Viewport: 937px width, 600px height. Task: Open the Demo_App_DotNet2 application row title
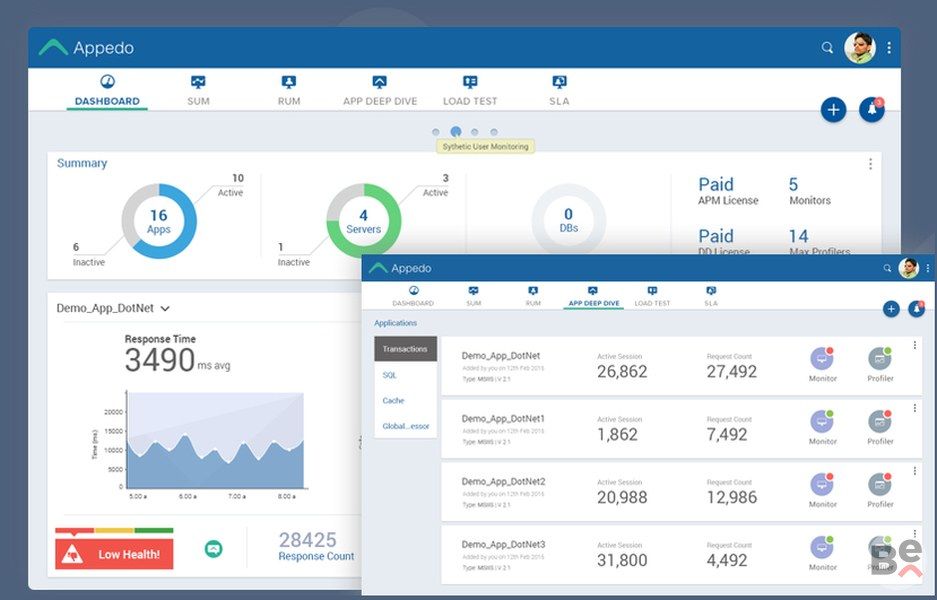tap(503, 481)
